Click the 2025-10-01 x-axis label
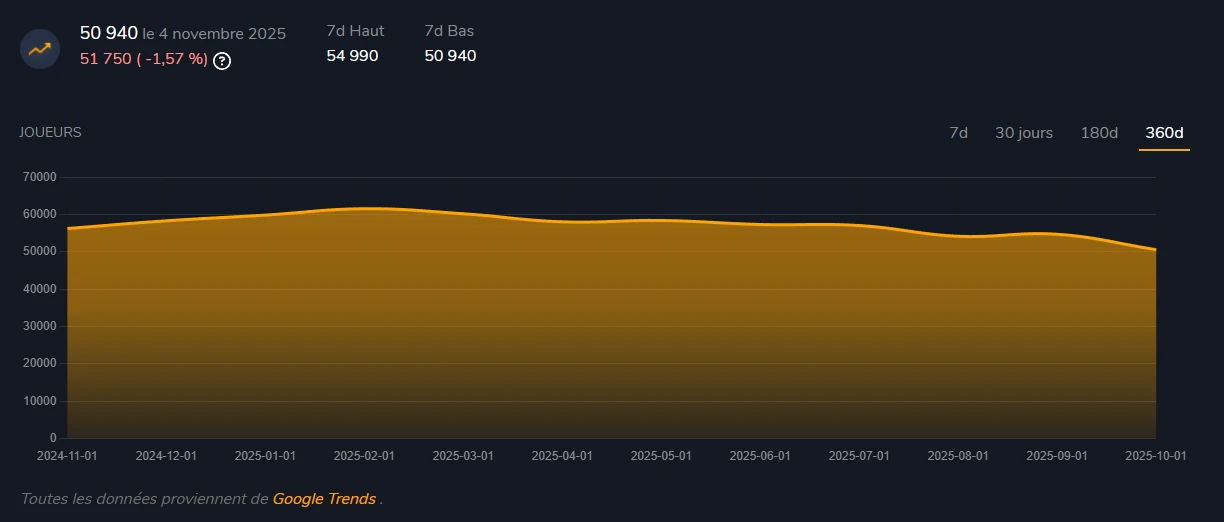Viewport: 1224px width, 522px height. tap(1156, 455)
